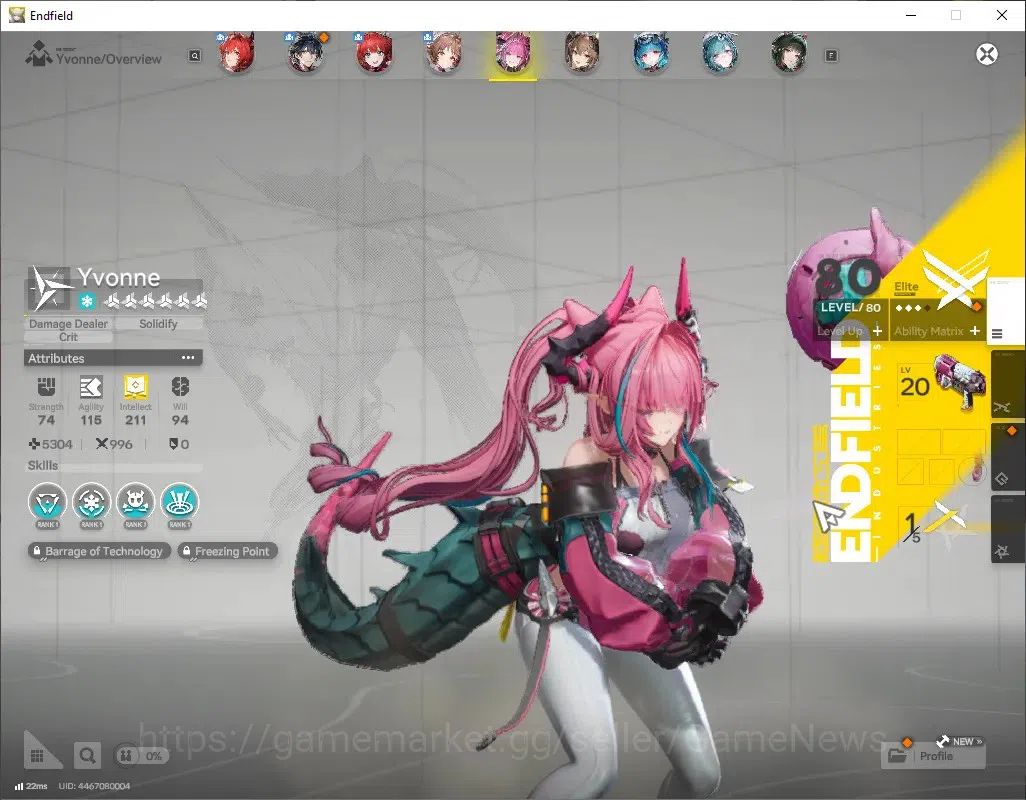Click the highlighted Intellect book icon
Viewport: 1026px width, 800px height.
click(x=135, y=387)
